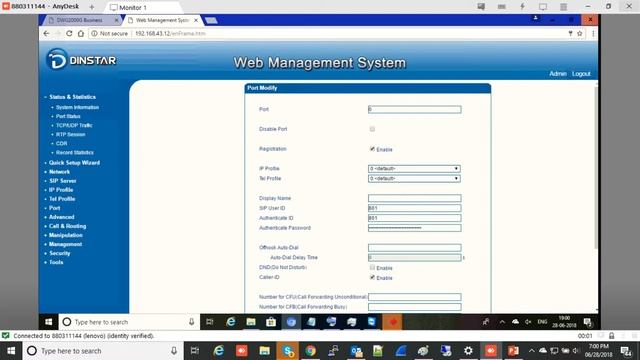Tick the Disable Port checkbox

(372, 129)
